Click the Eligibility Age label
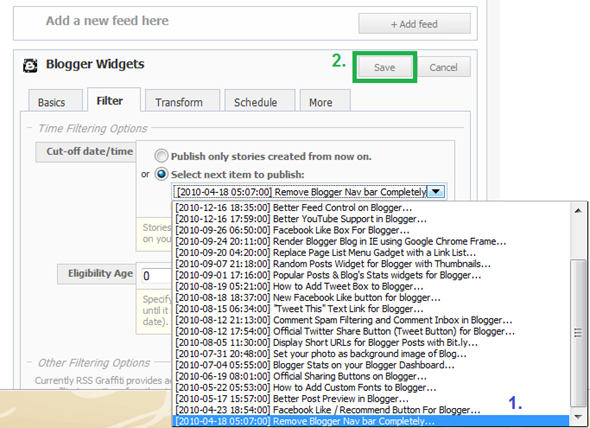 [x=100, y=274]
